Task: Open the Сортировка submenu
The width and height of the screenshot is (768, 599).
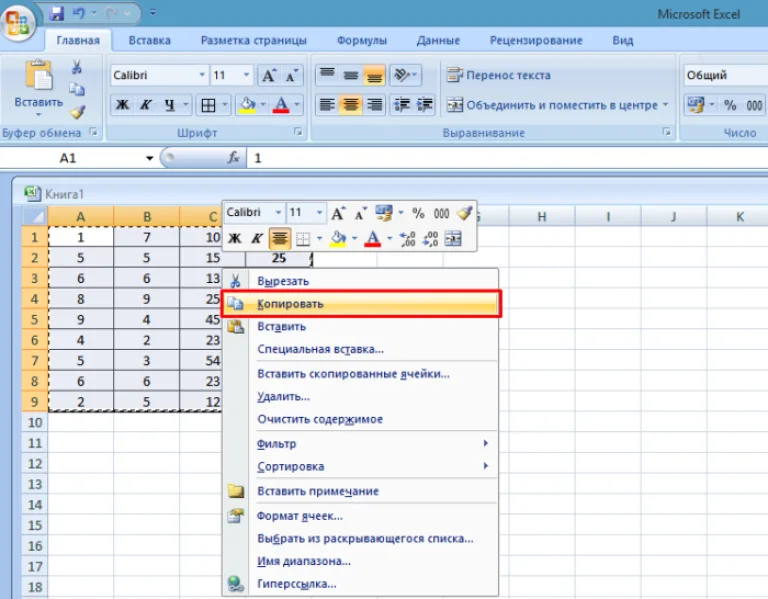Action: pos(360,466)
